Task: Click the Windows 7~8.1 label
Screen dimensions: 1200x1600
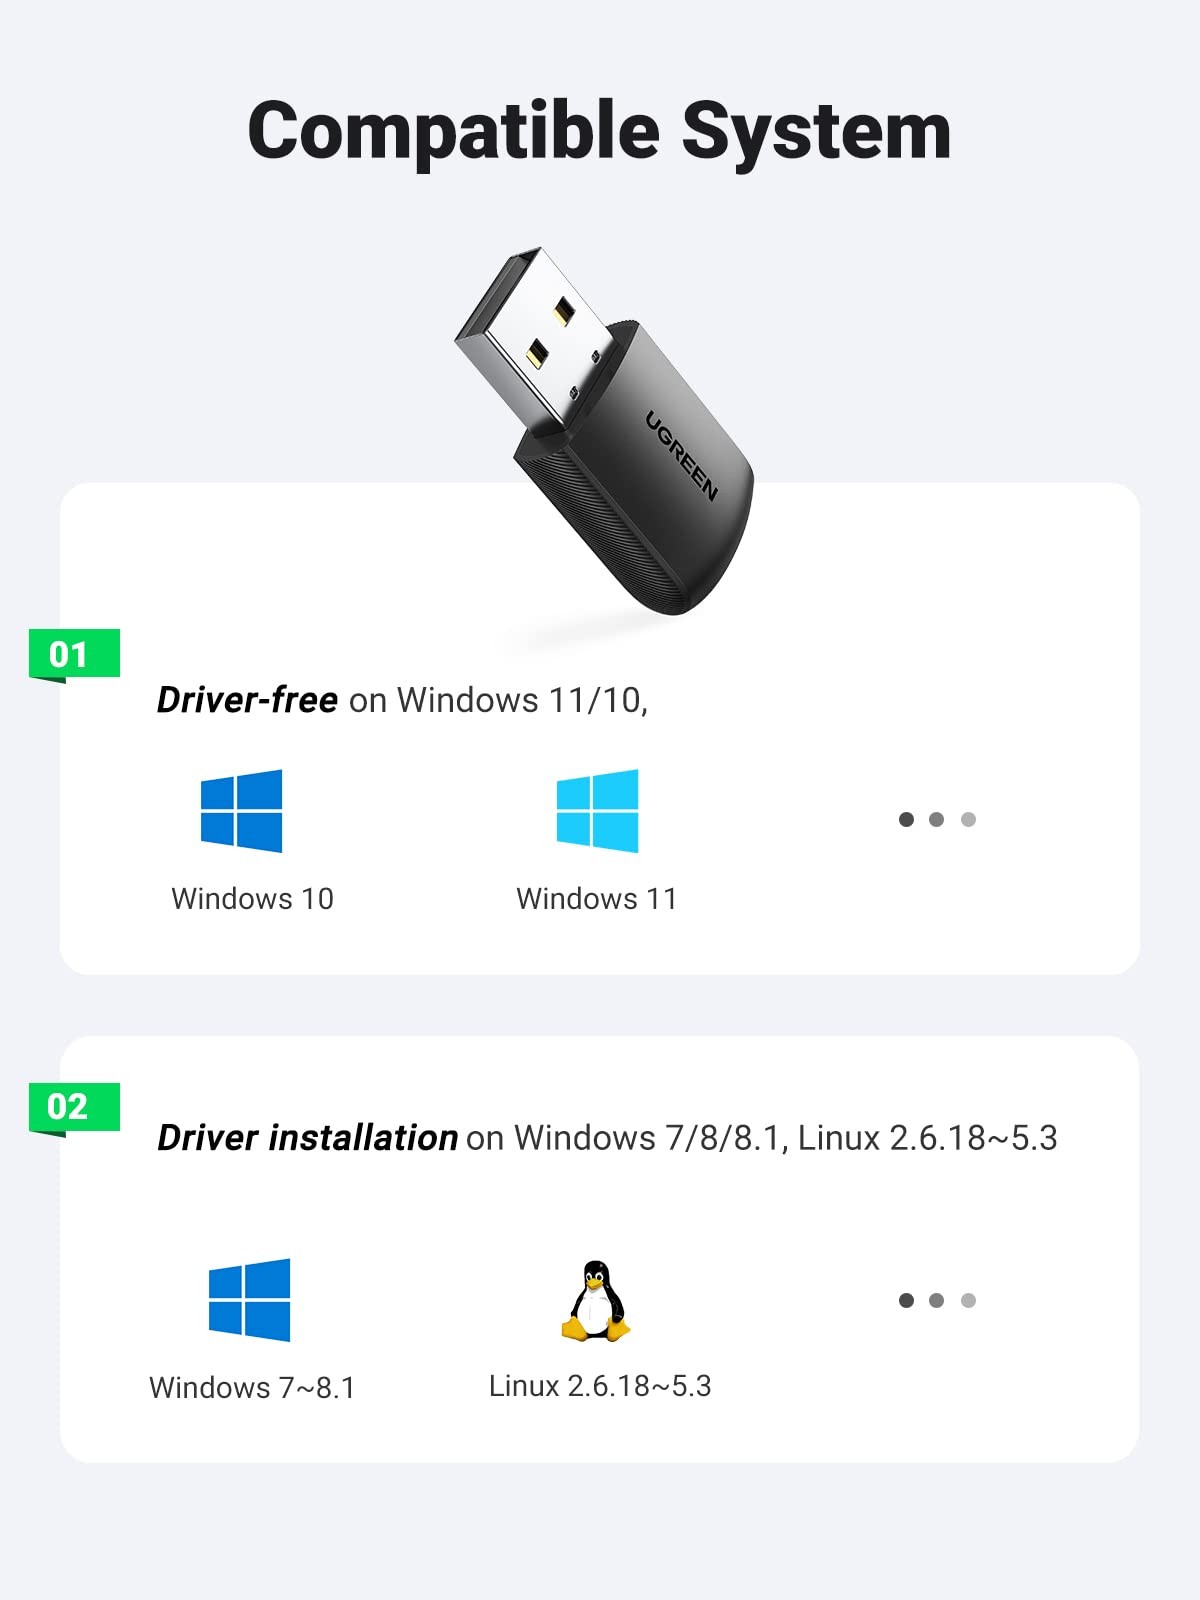Action: 252,1387
